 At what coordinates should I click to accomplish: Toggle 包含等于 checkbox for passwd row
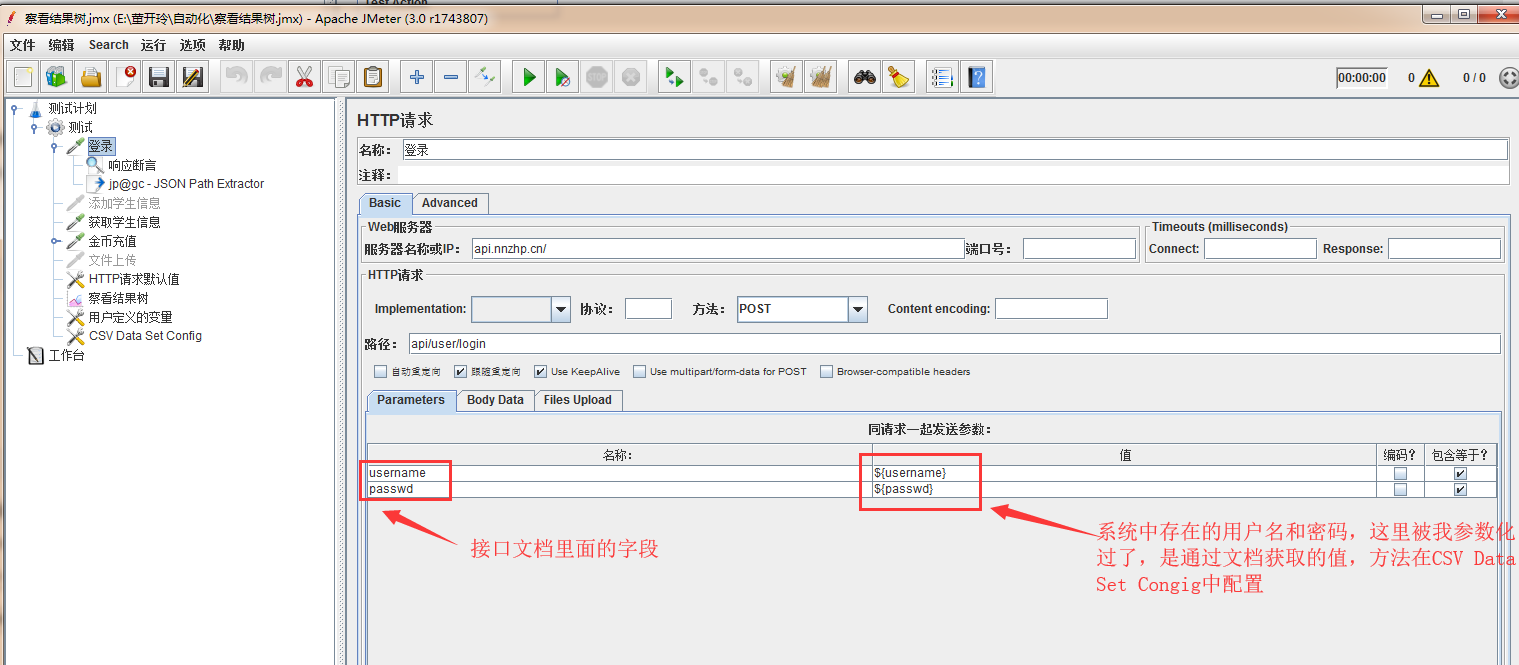pos(1461,490)
